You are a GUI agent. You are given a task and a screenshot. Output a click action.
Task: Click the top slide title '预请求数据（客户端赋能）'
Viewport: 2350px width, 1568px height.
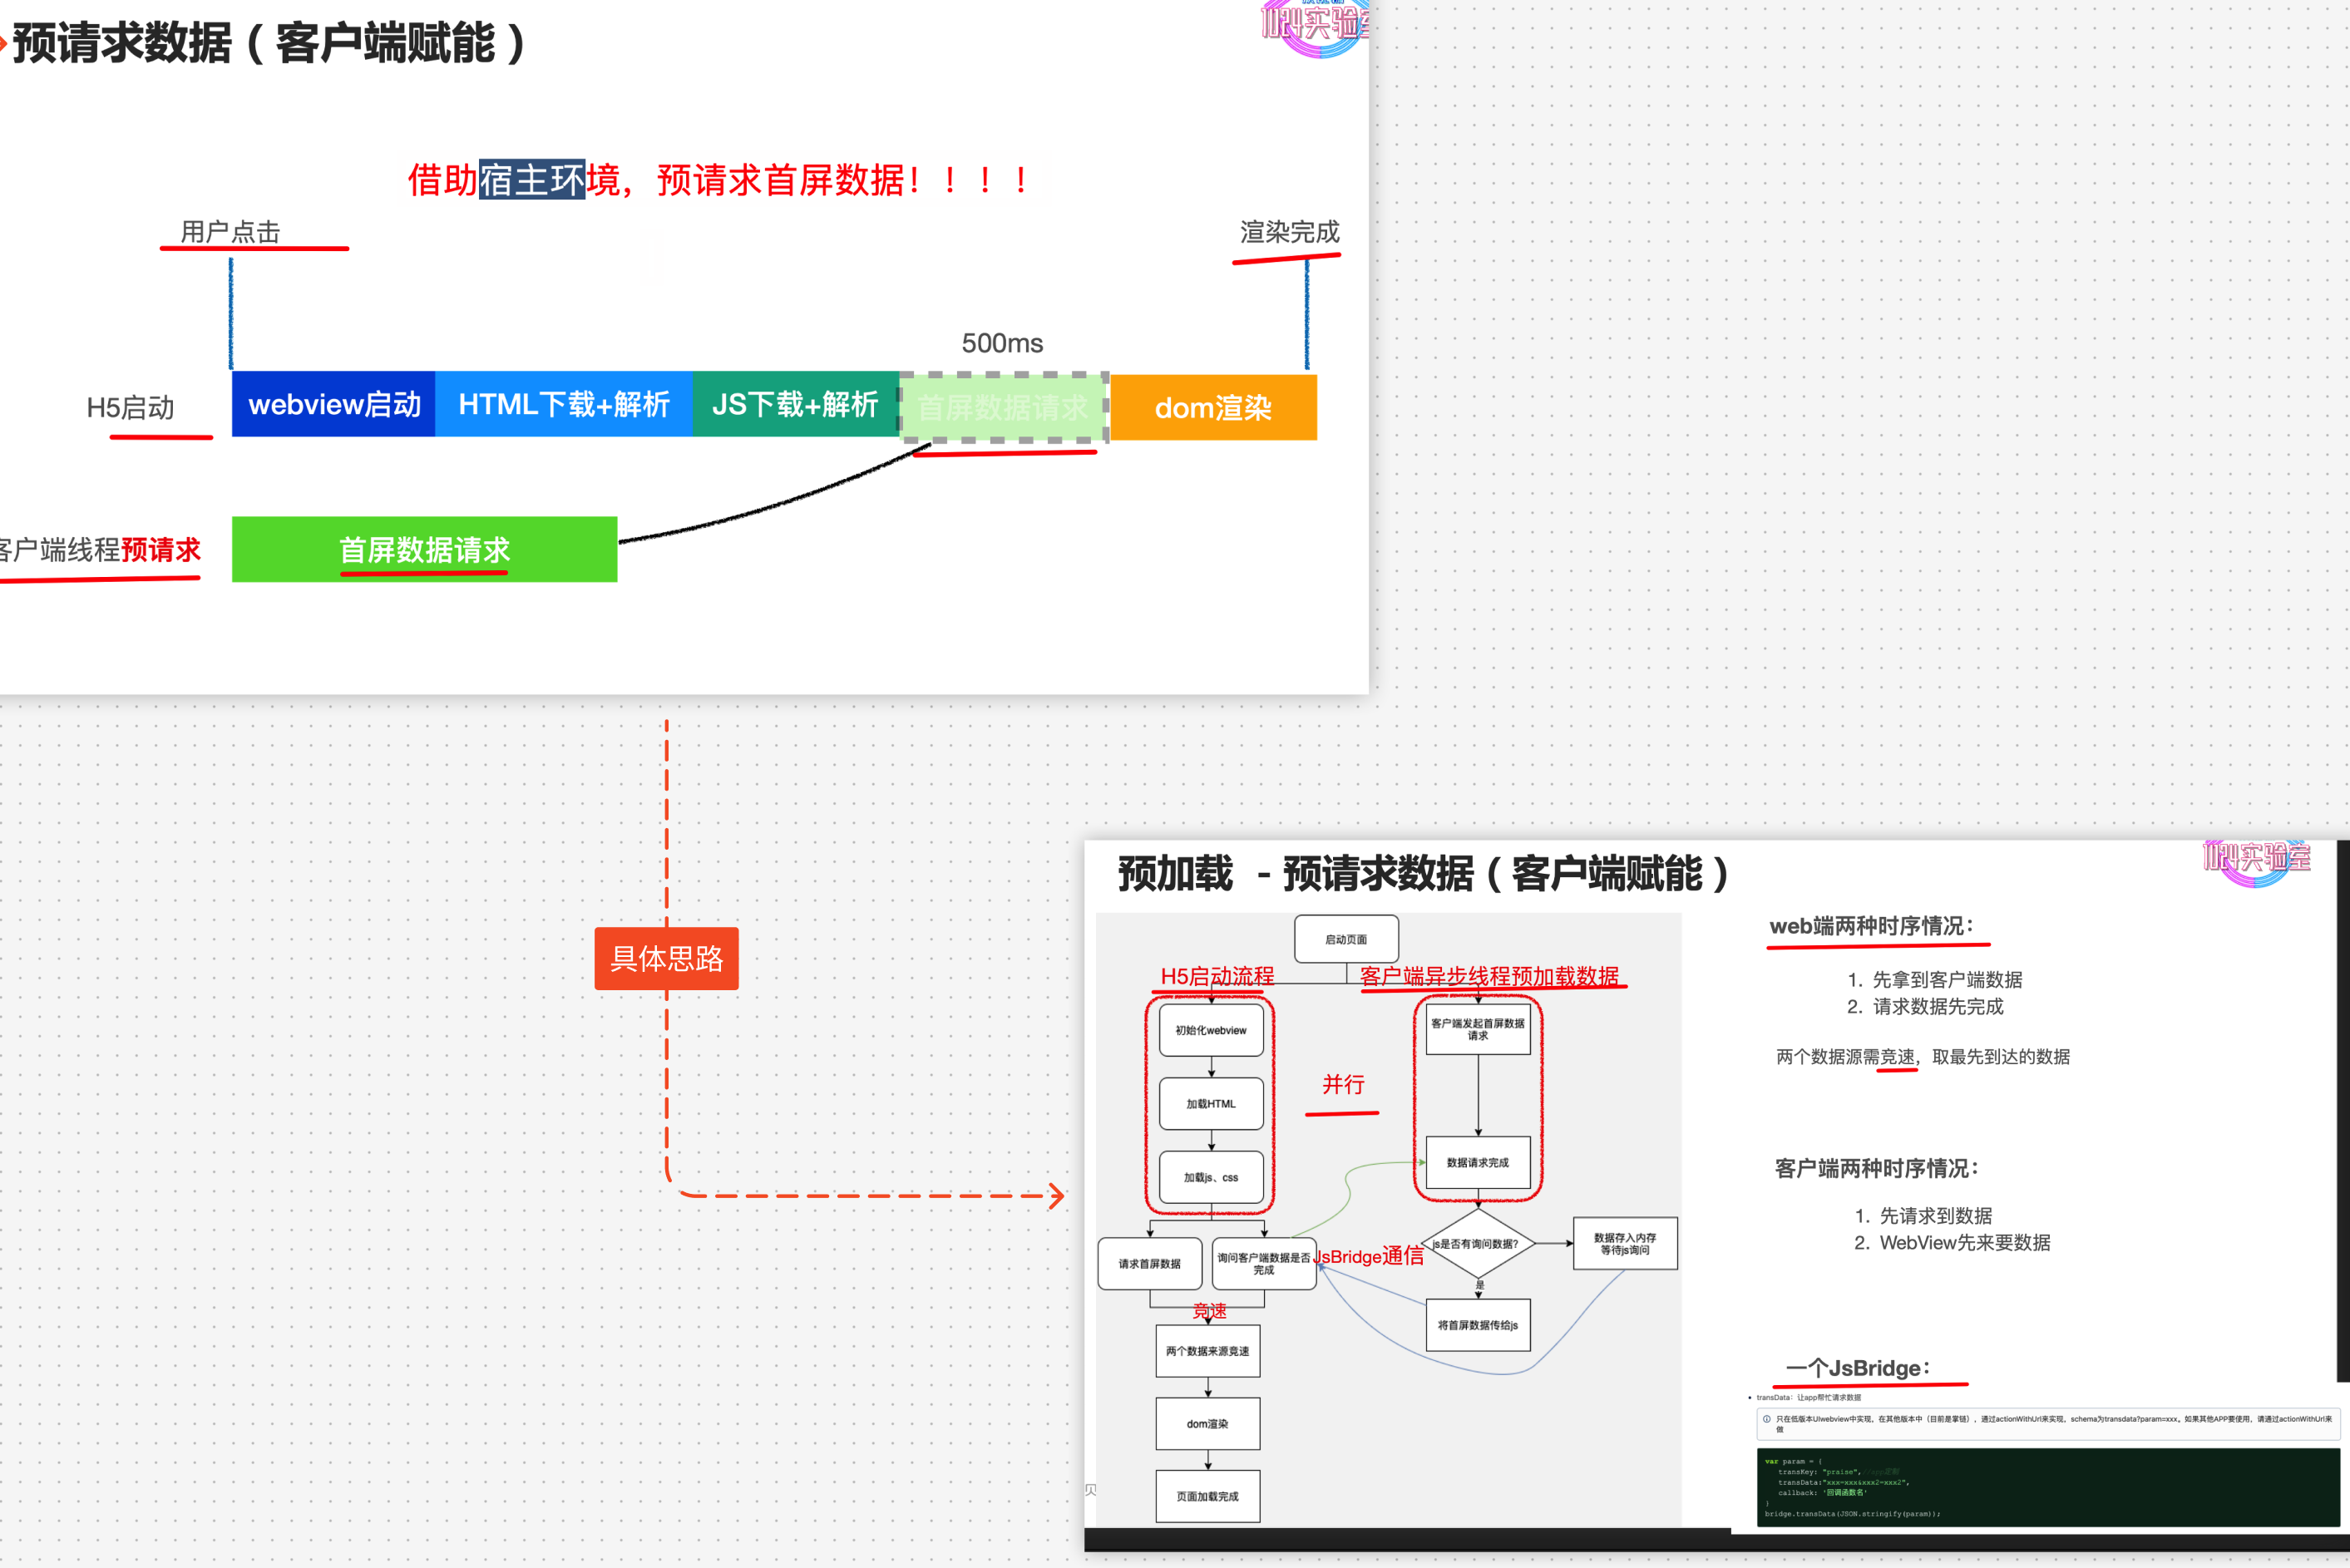pos(270,43)
